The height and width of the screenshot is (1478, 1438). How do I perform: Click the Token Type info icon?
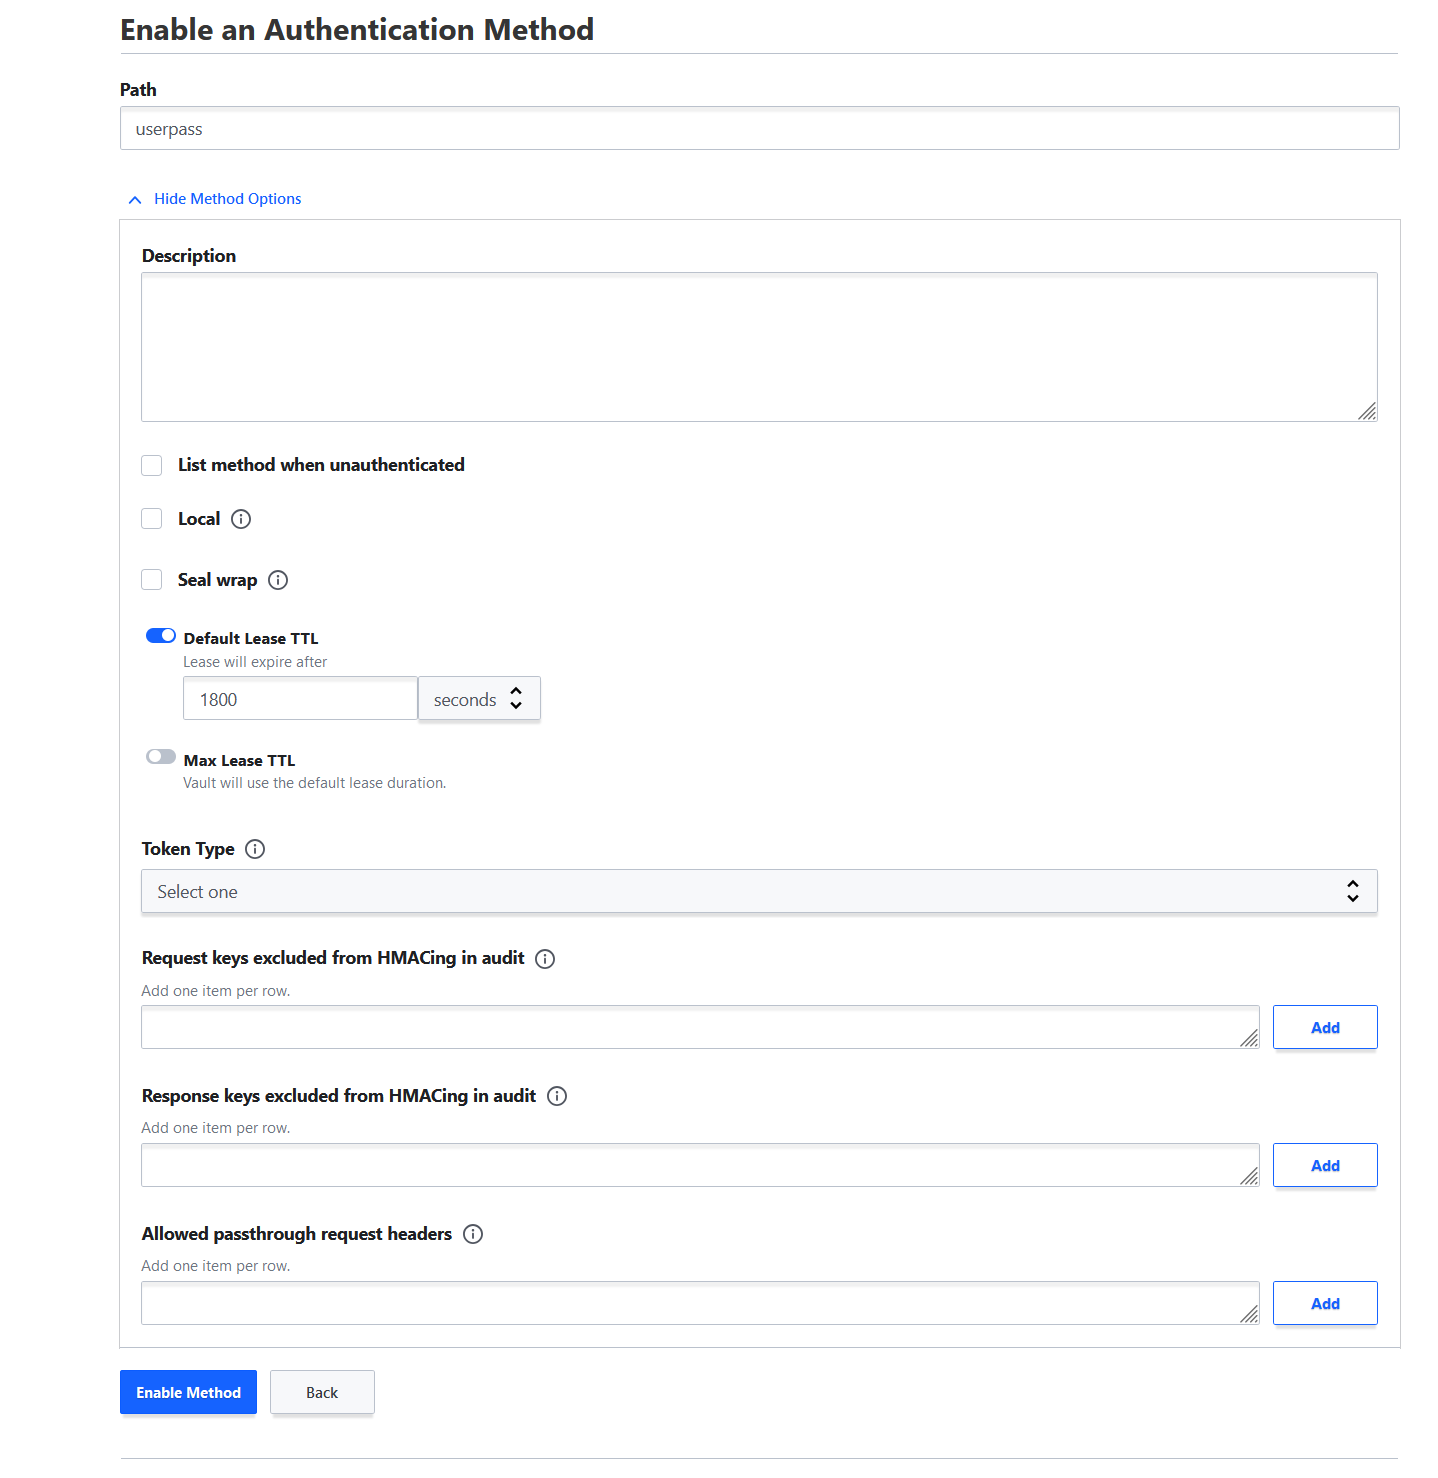click(x=255, y=849)
